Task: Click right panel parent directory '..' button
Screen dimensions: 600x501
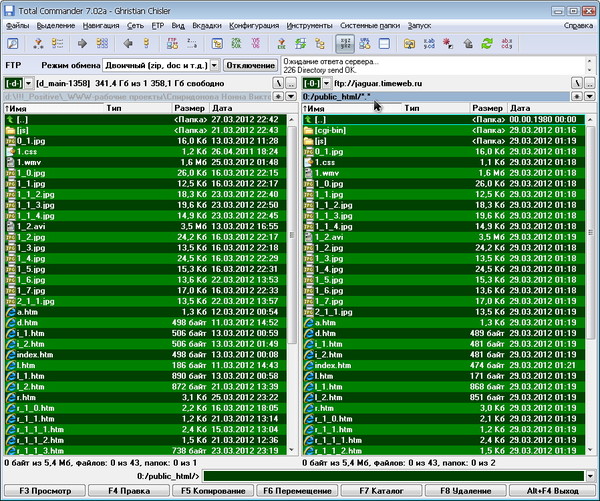Action: 590,83
